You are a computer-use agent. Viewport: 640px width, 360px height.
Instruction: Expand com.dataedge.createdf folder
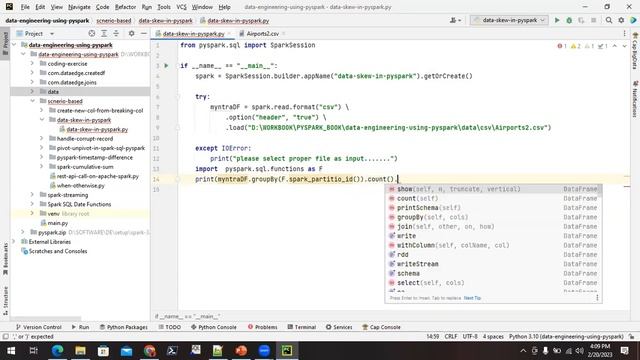click(32, 73)
